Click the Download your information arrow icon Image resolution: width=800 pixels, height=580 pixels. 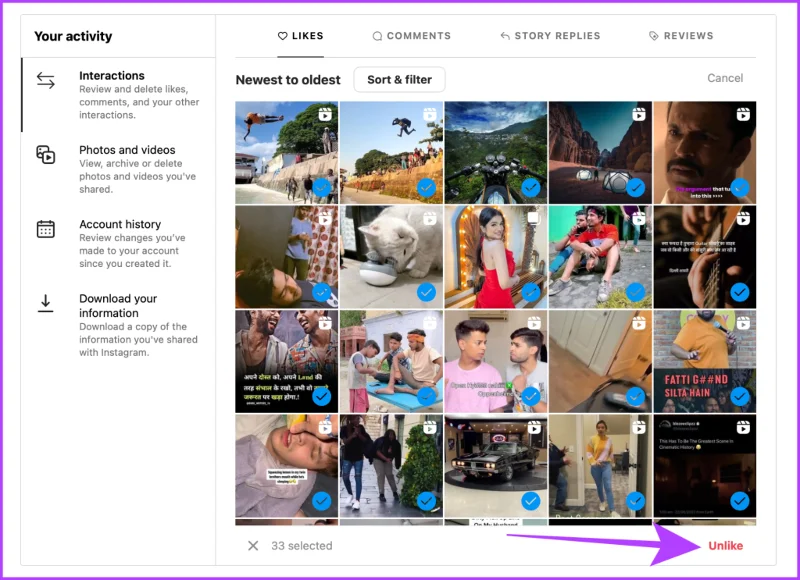[x=45, y=303]
